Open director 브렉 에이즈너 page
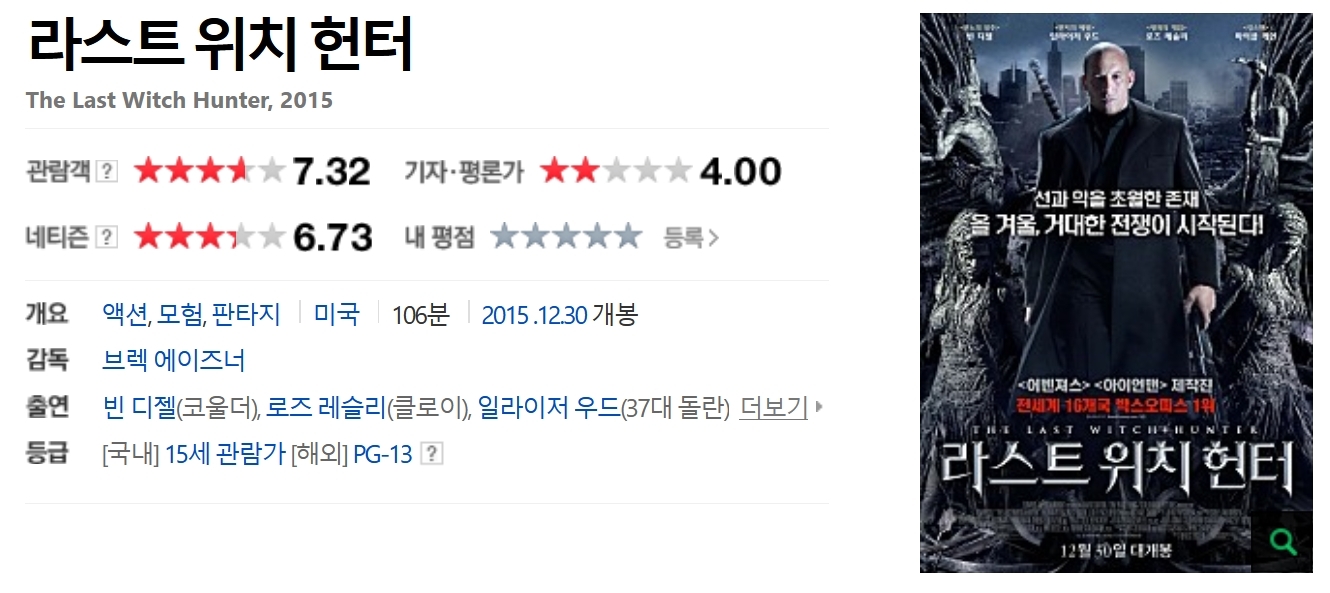This screenshot has width=1330, height=593. [x=173, y=360]
